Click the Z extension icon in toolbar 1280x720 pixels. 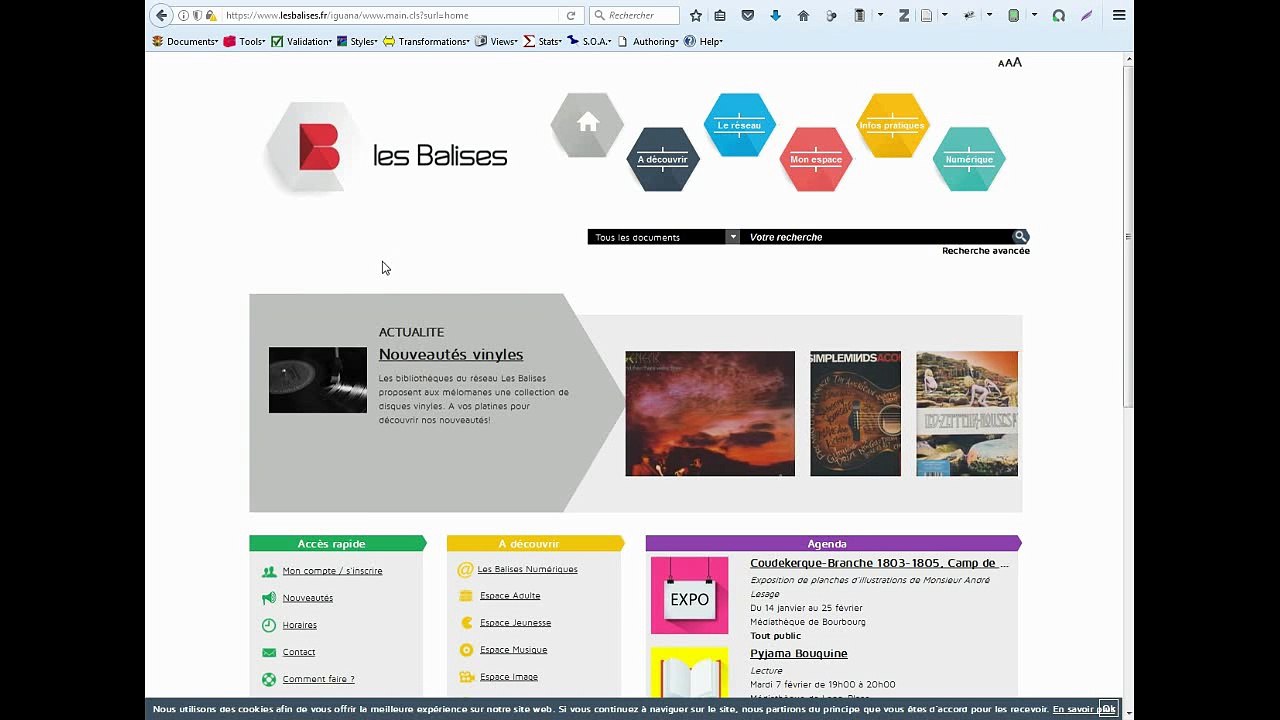904,15
